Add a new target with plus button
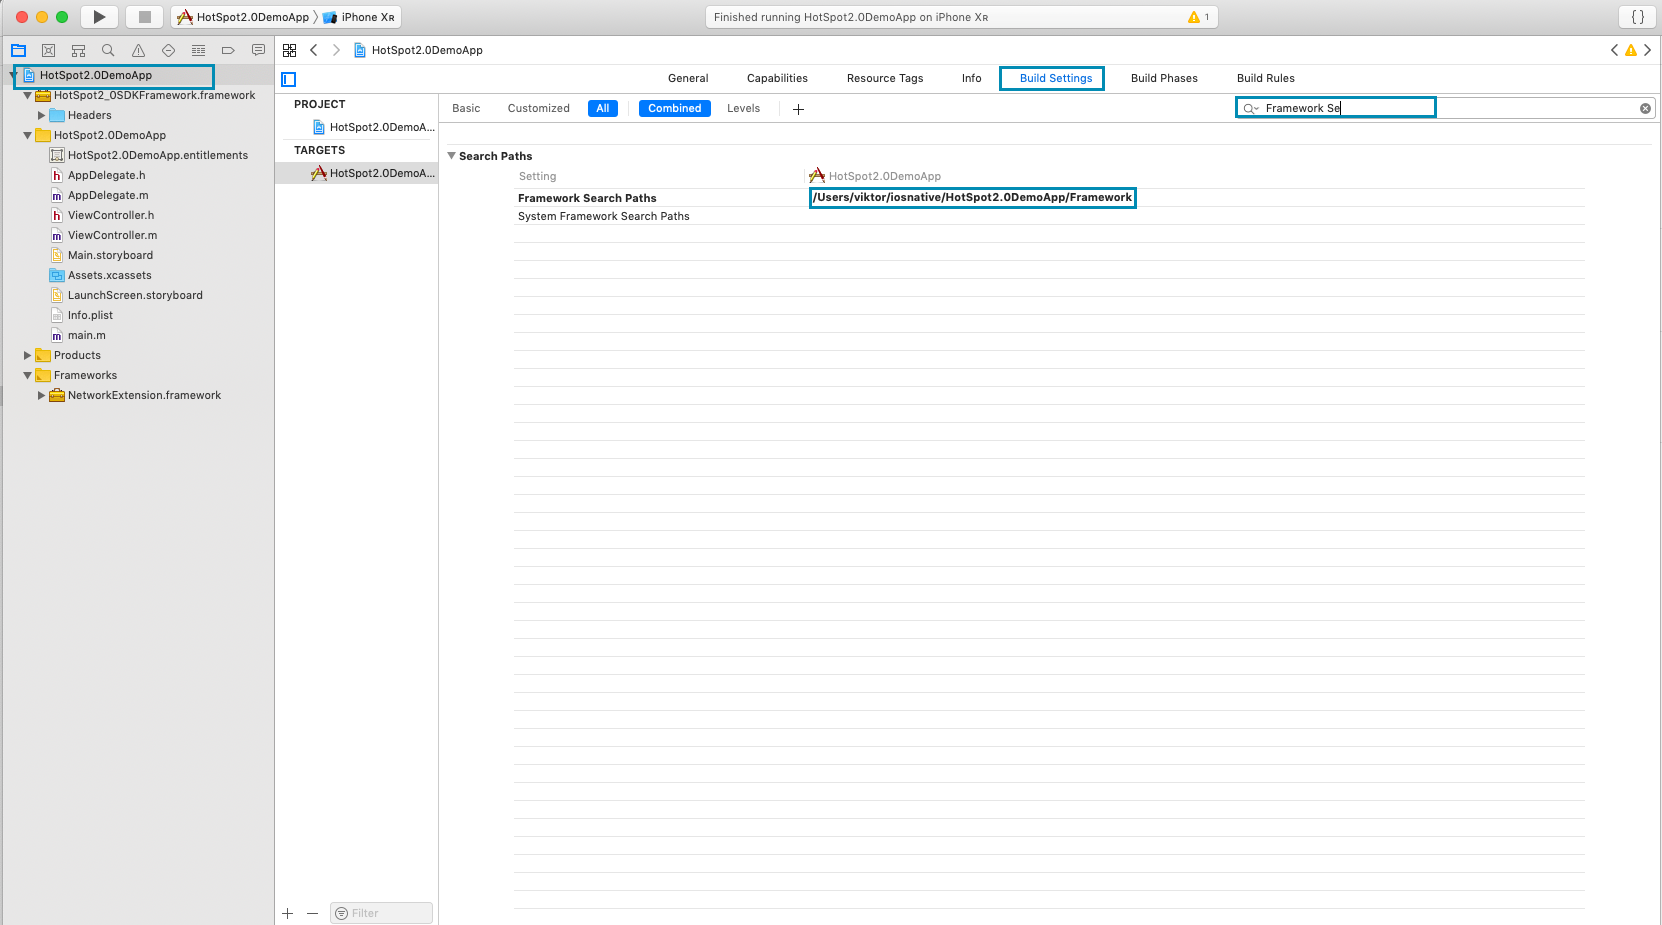The width and height of the screenshot is (1662, 925). coord(288,913)
